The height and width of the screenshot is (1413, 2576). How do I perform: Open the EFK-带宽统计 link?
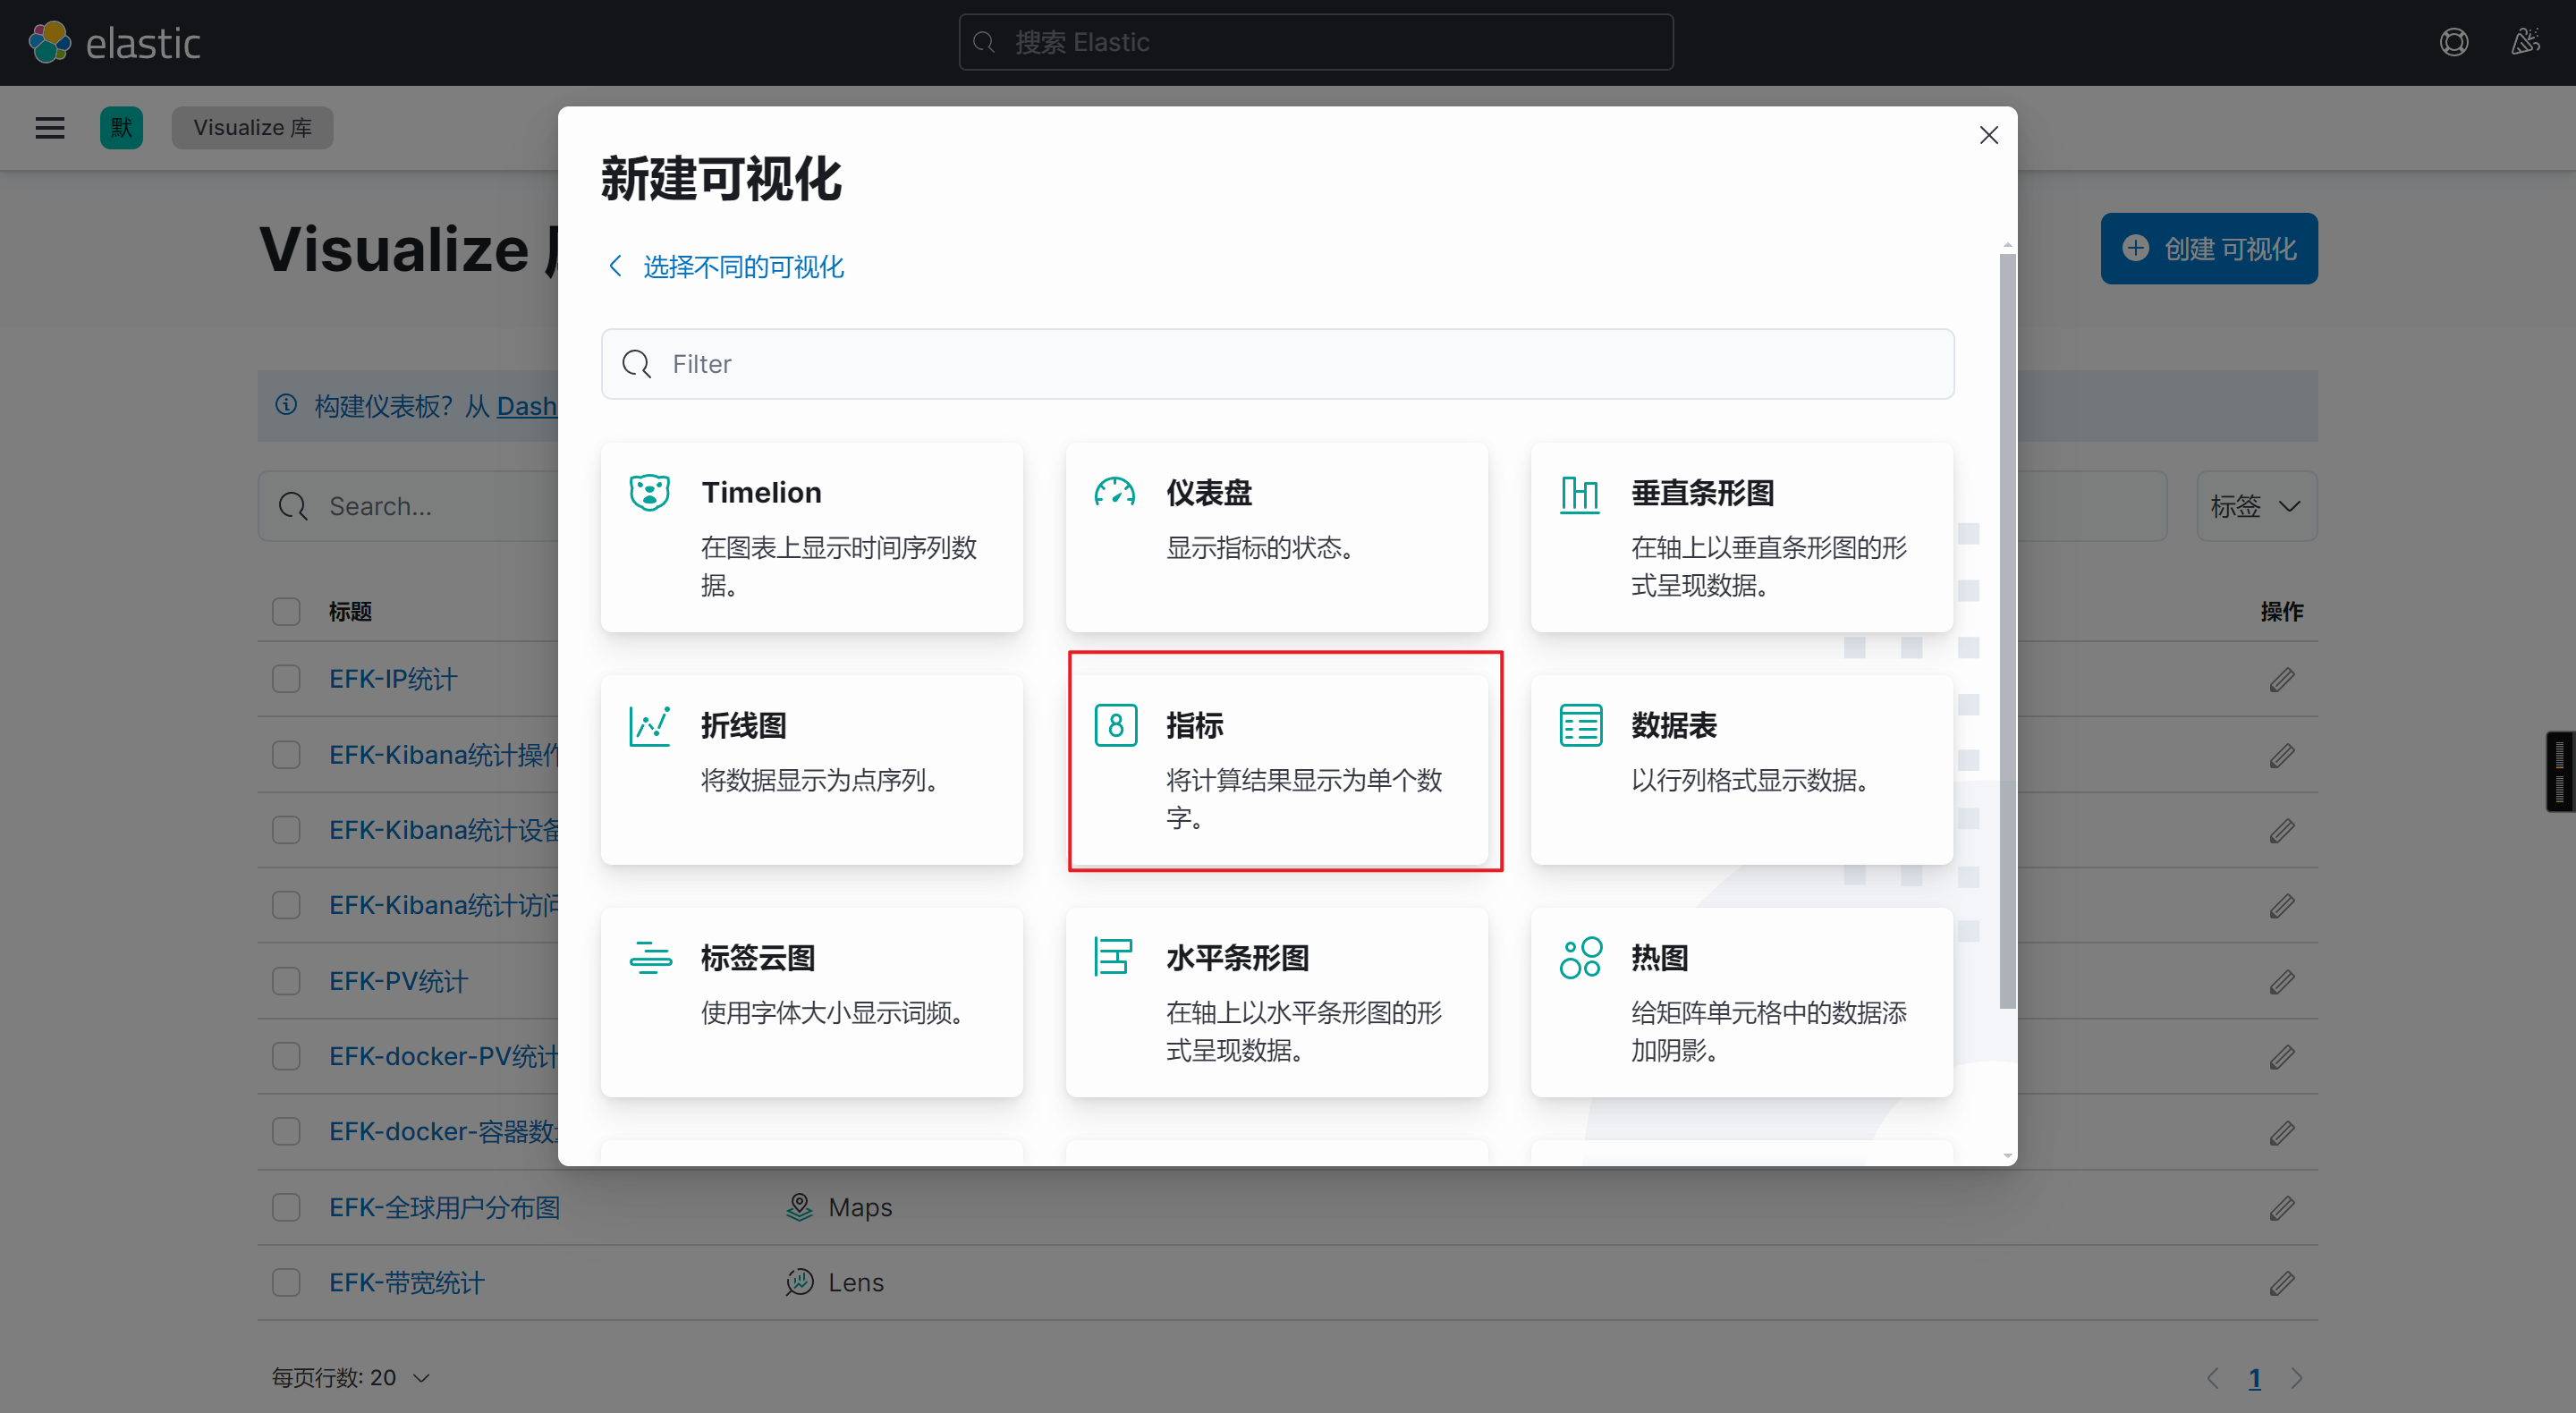coord(407,1282)
